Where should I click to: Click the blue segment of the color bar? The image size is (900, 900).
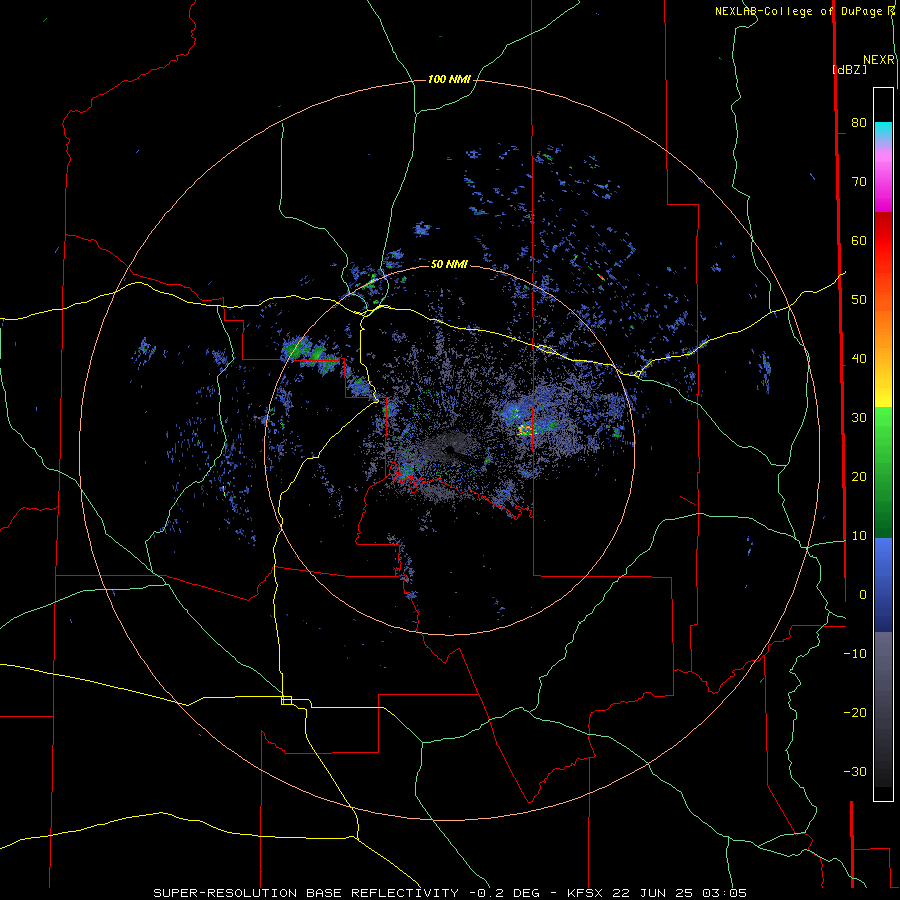pyautogui.click(x=883, y=584)
